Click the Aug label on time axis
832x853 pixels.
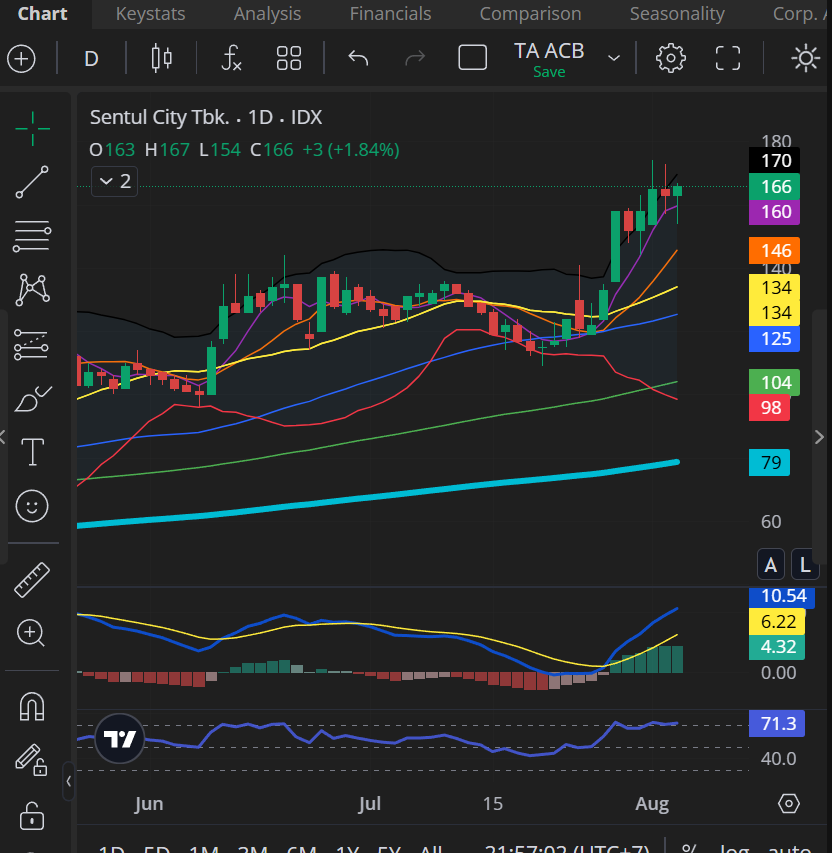pos(652,803)
